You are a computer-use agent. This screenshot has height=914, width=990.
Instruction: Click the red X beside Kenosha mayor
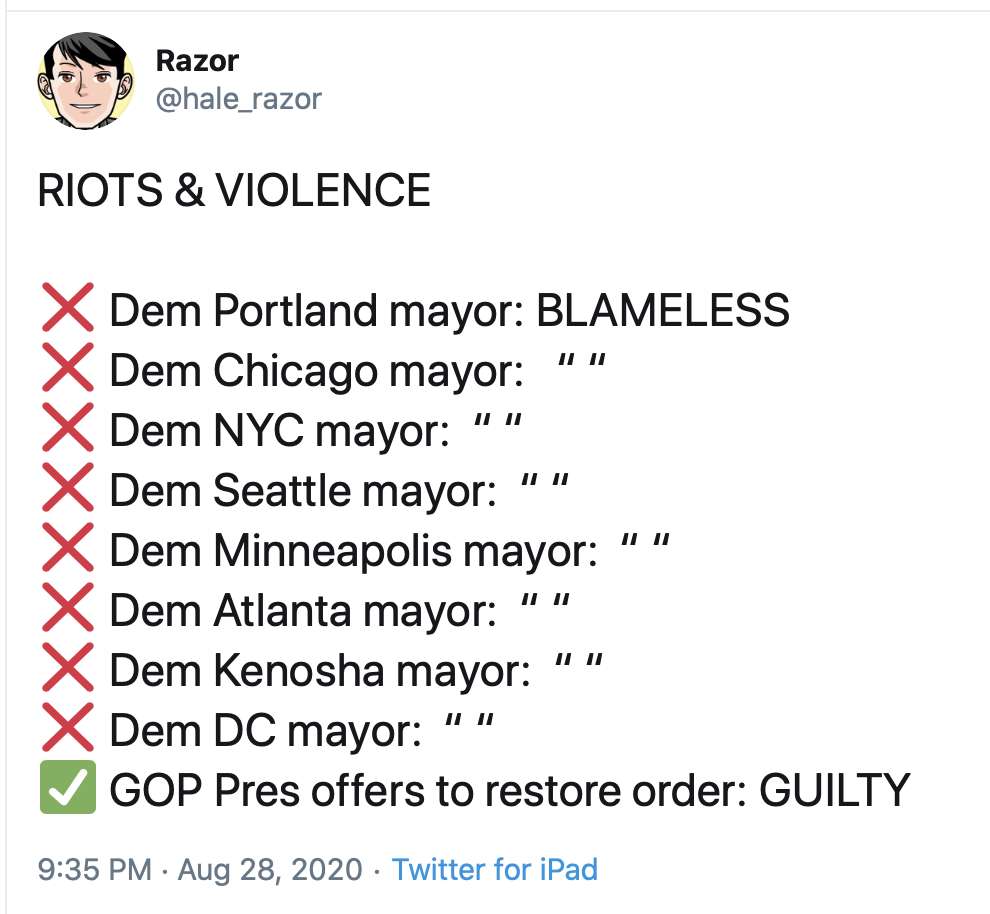68,667
